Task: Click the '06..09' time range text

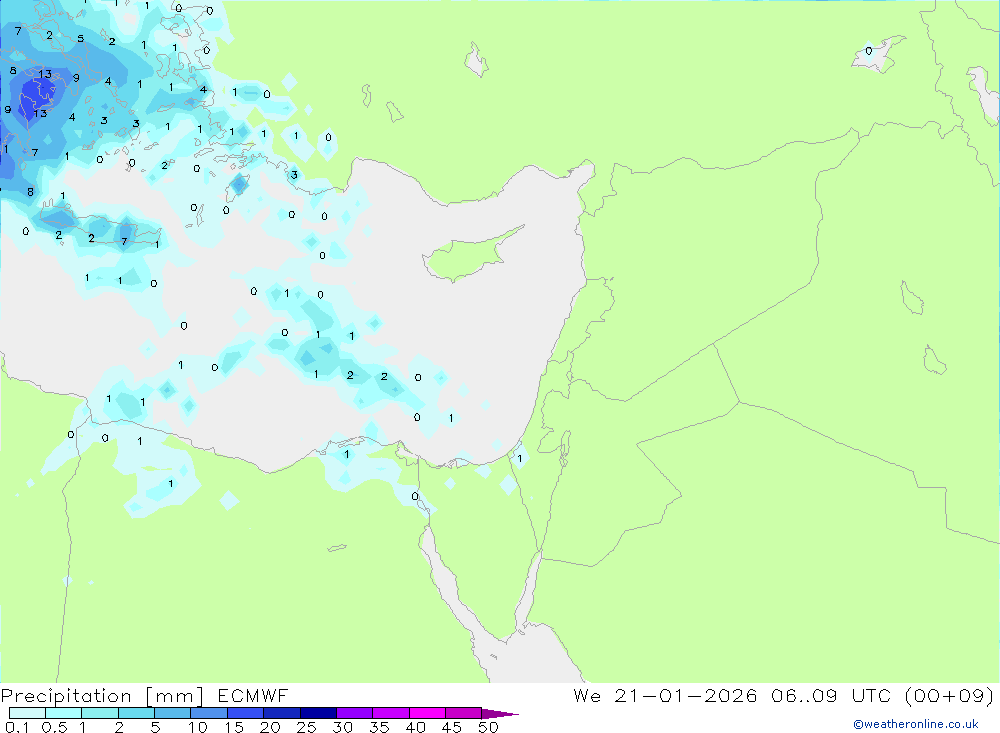Action: pos(804,695)
